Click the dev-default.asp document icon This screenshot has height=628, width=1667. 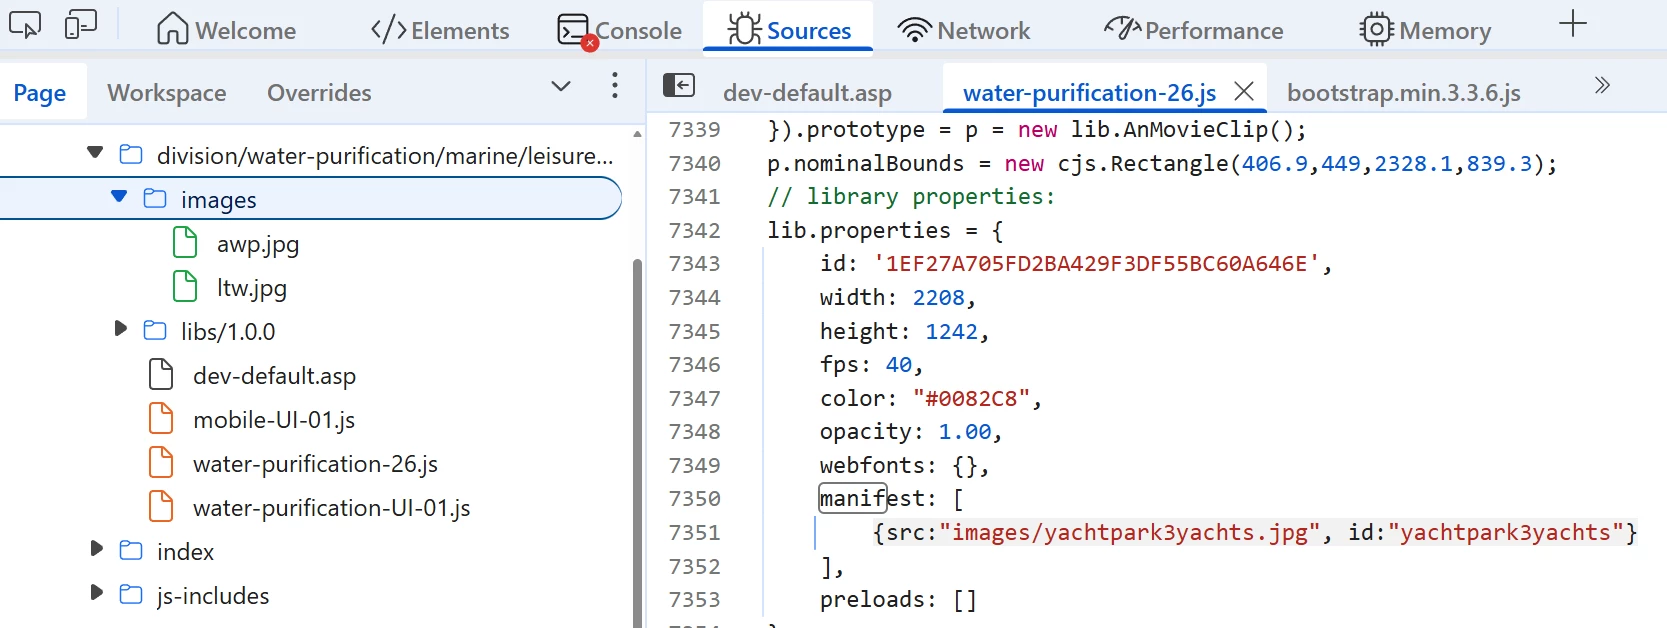tap(161, 374)
